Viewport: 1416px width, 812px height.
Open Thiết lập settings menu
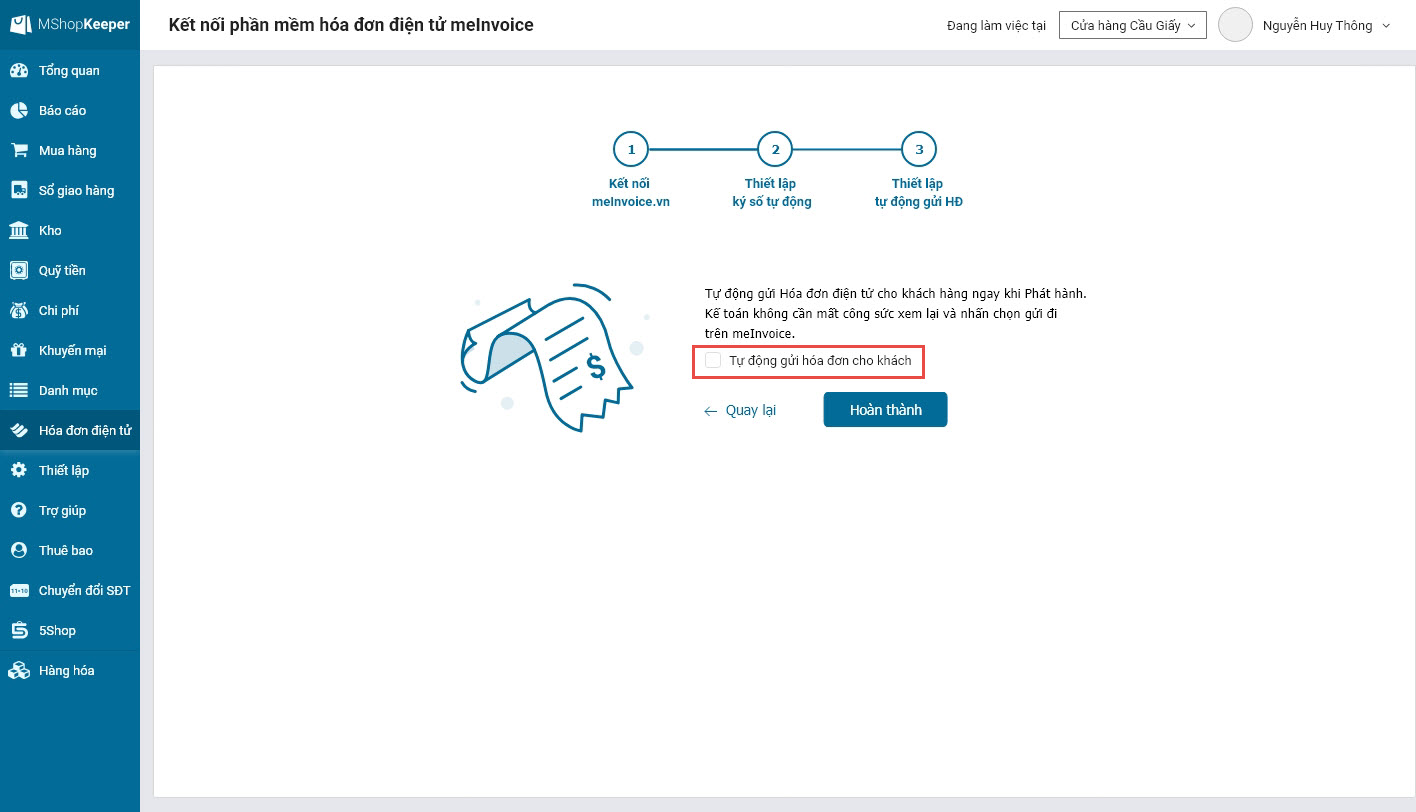pyautogui.click(x=70, y=471)
